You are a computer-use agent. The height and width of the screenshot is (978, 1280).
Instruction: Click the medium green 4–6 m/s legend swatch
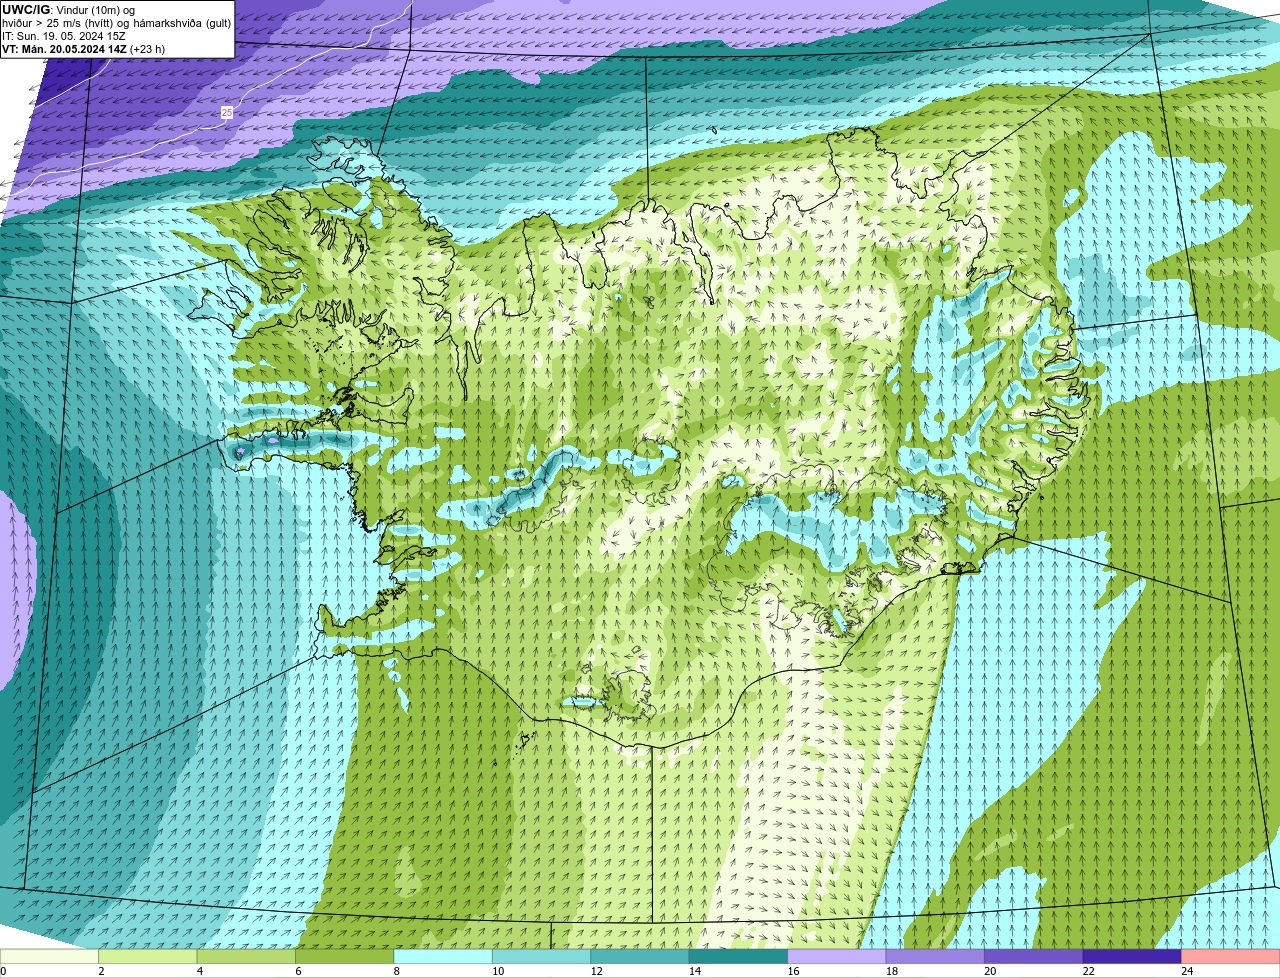coord(246,957)
